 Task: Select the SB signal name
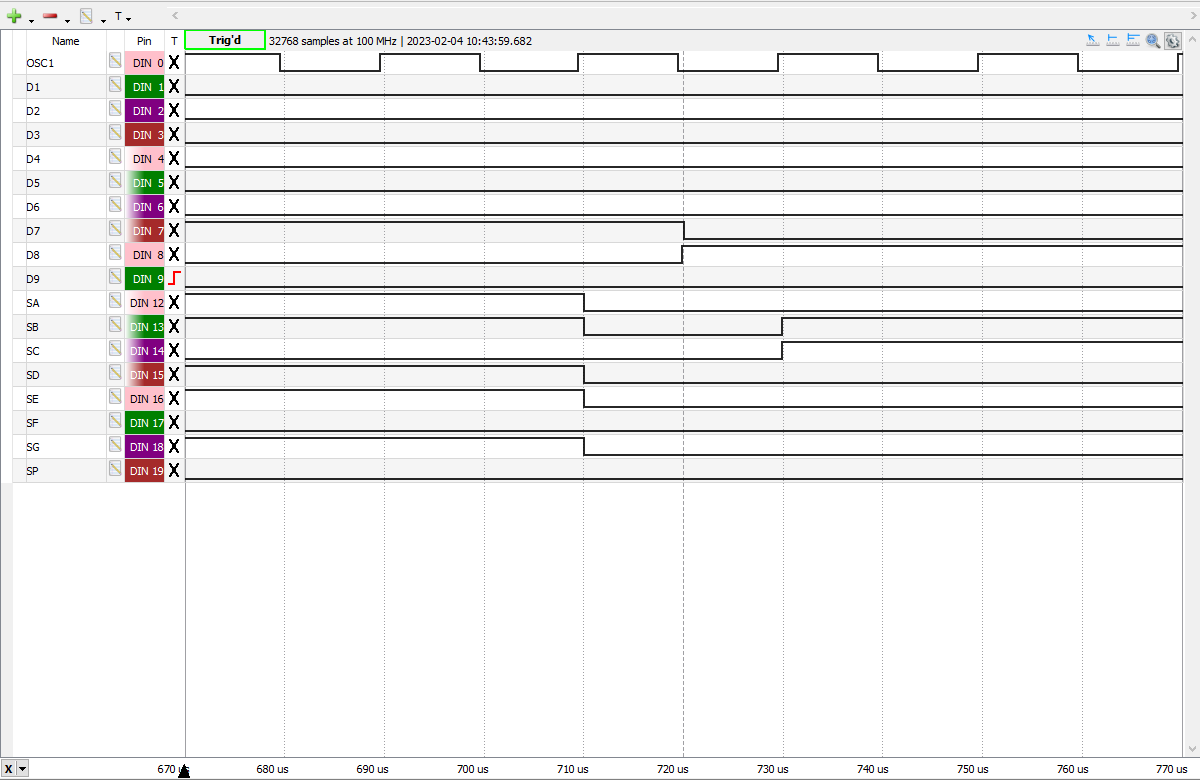coord(33,327)
